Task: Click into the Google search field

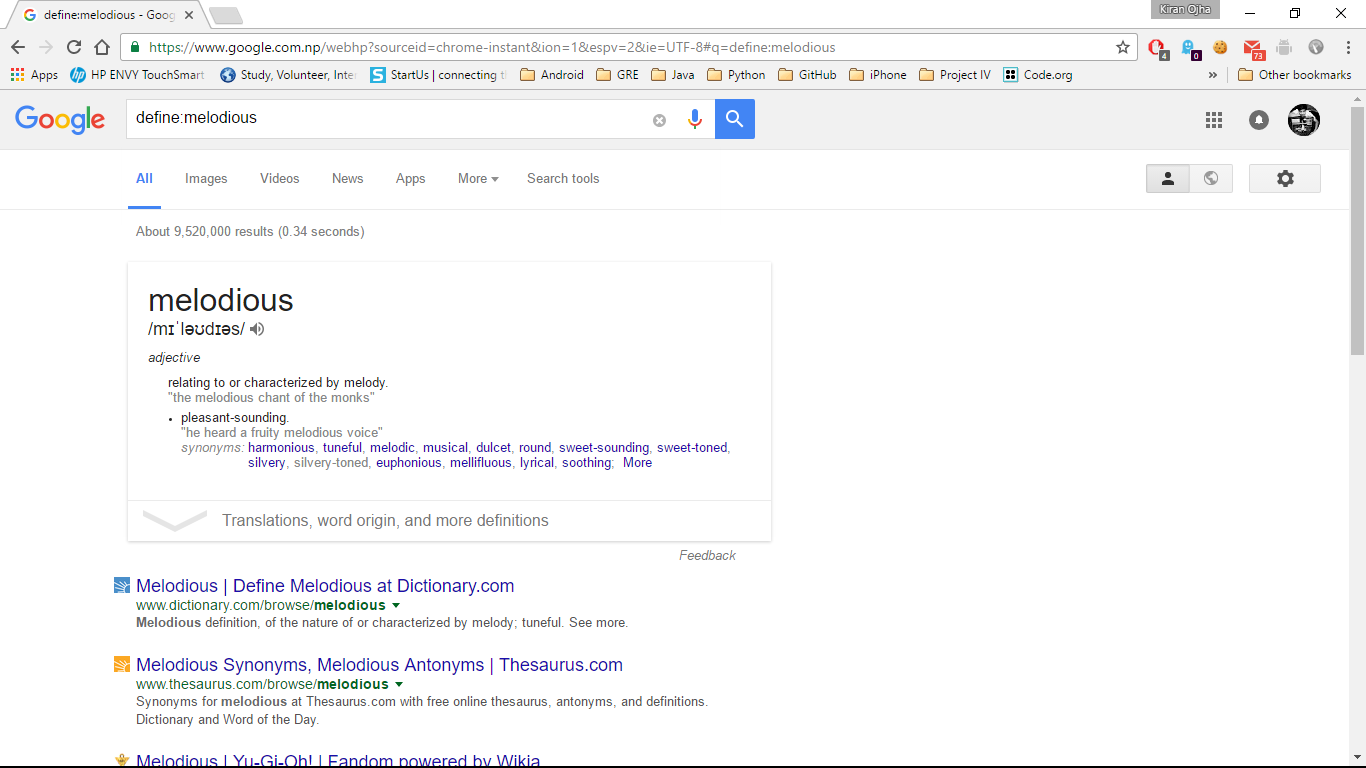Action: 390,118
